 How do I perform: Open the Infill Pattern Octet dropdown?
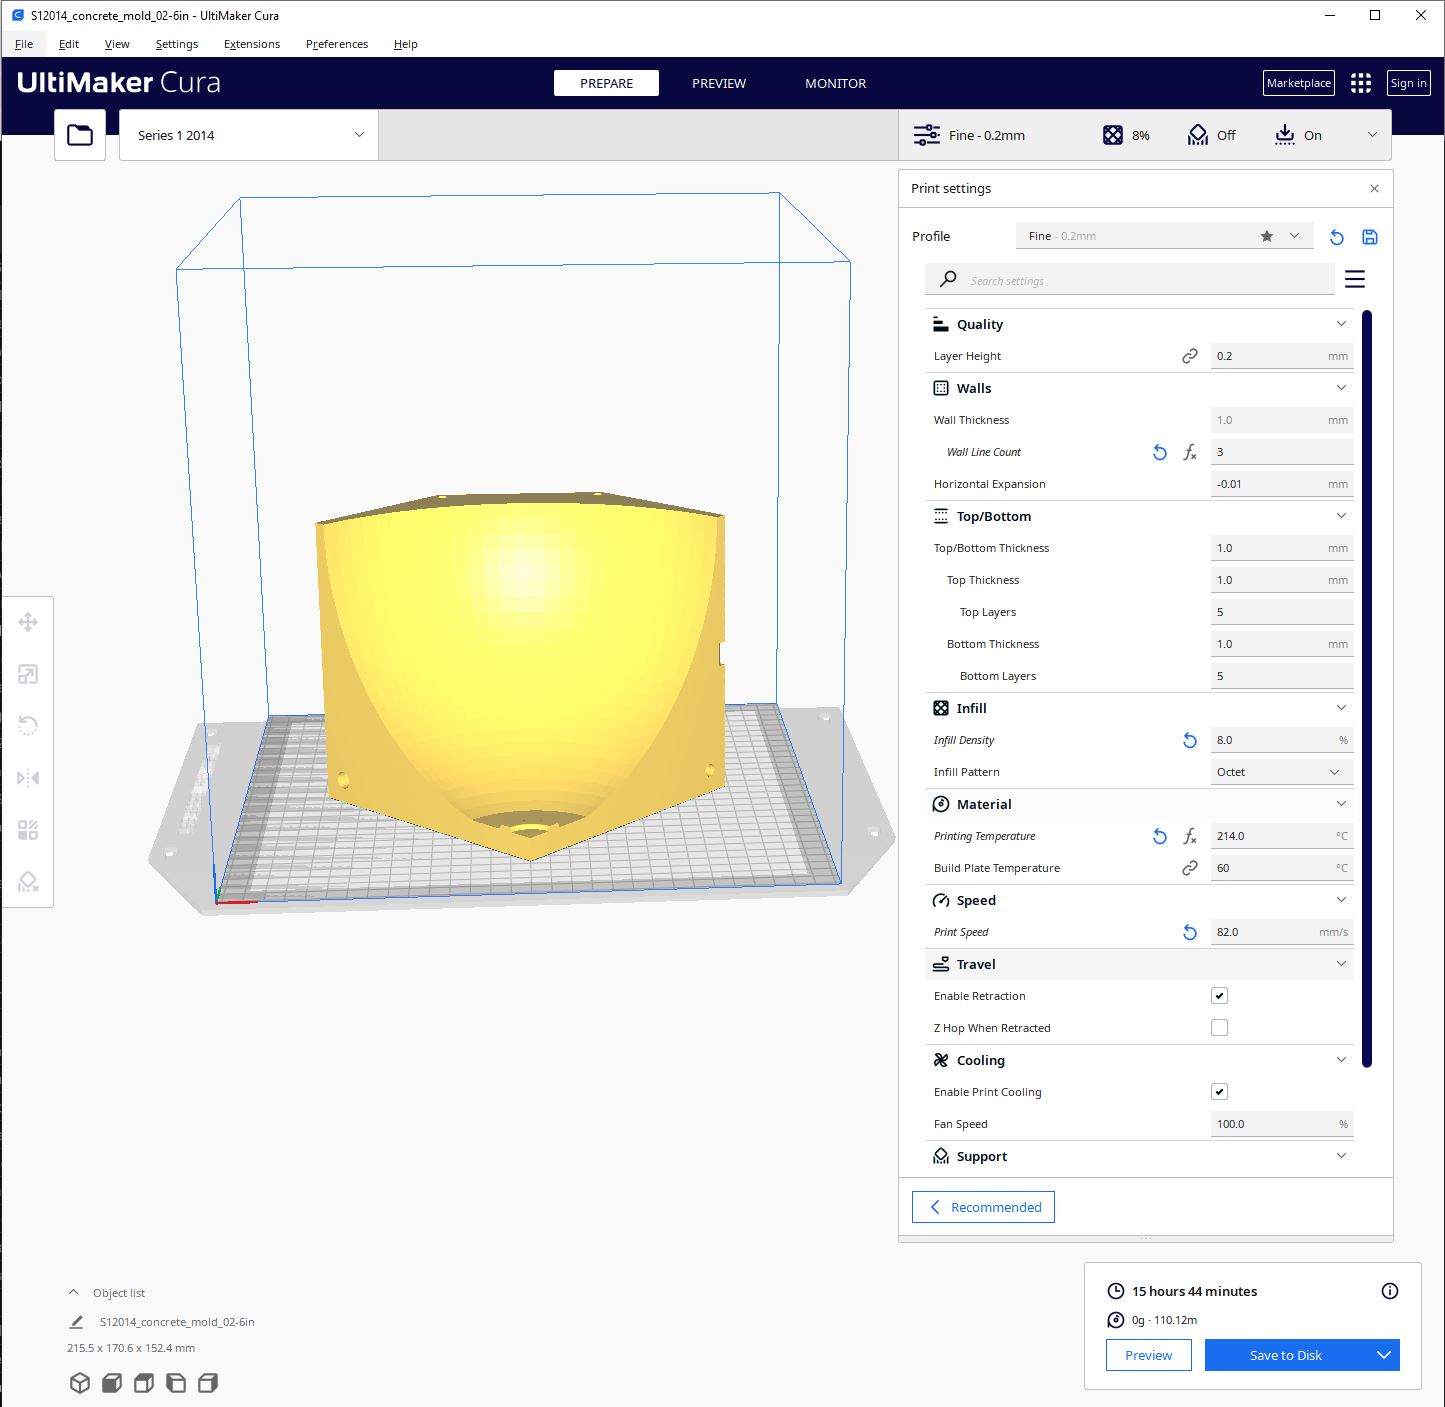click(x=1282, y=772)
